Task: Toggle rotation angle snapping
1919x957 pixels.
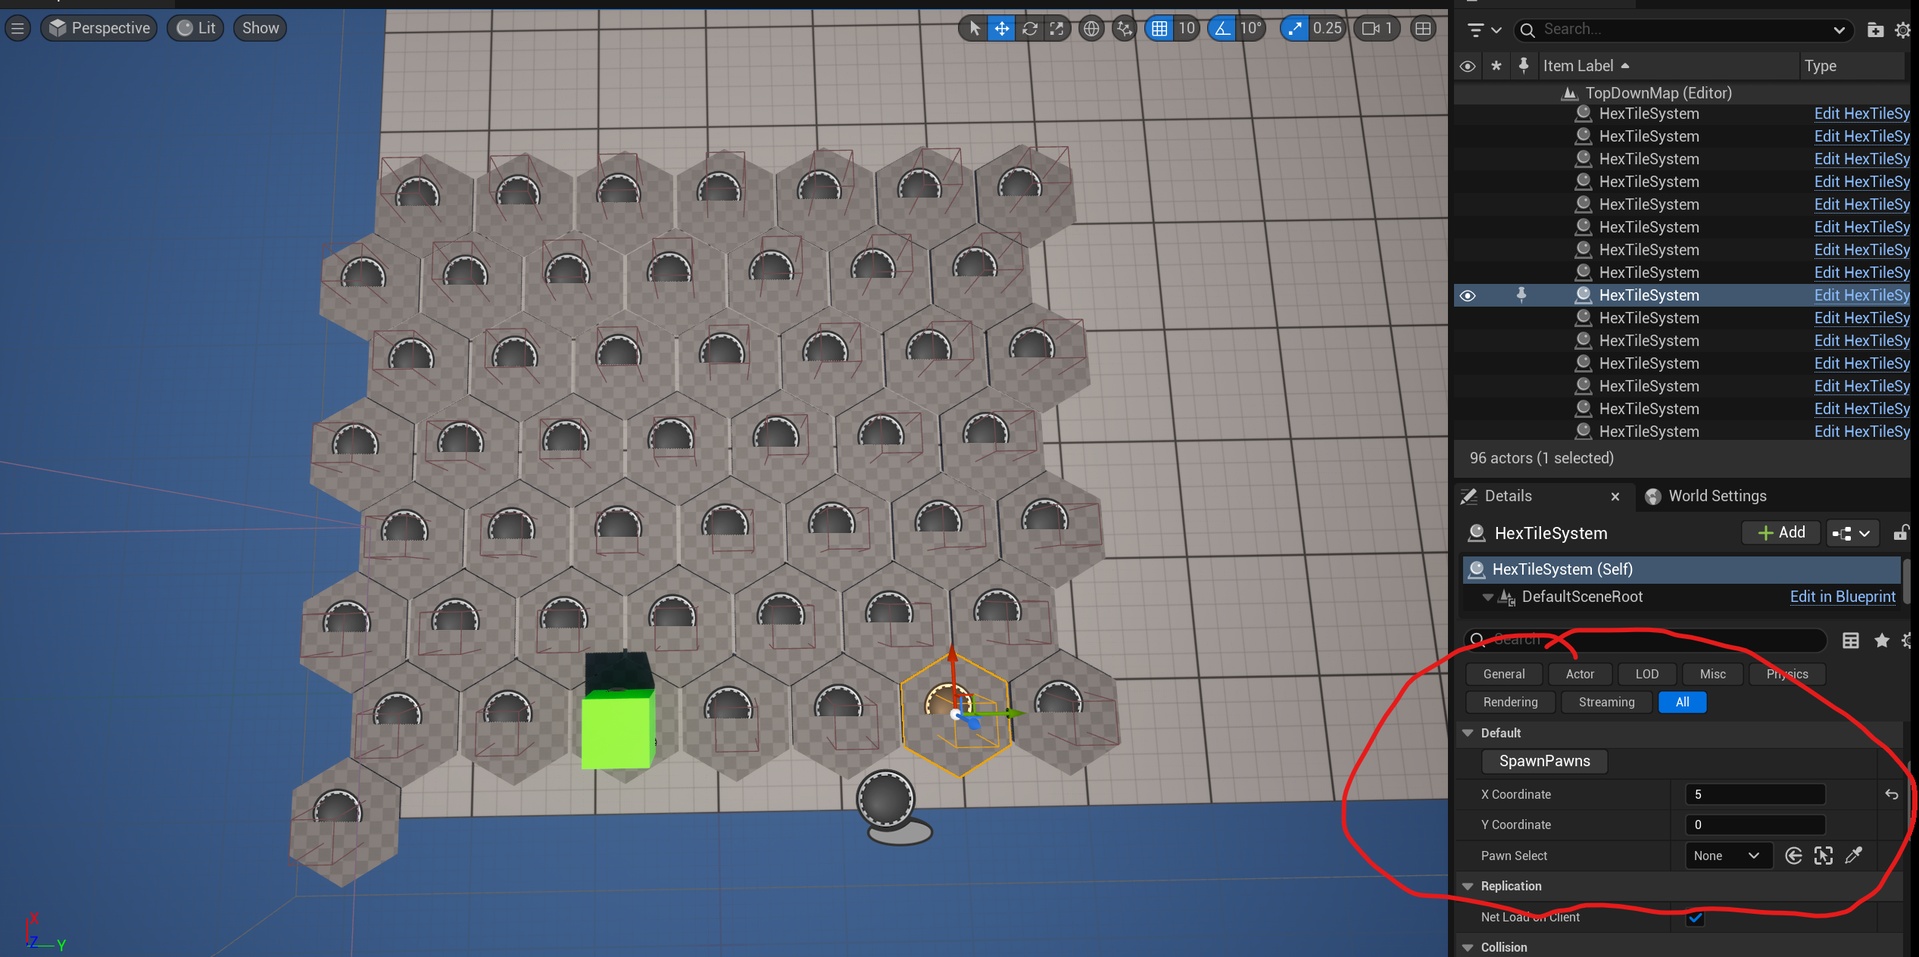Action: coord(1222,28)
